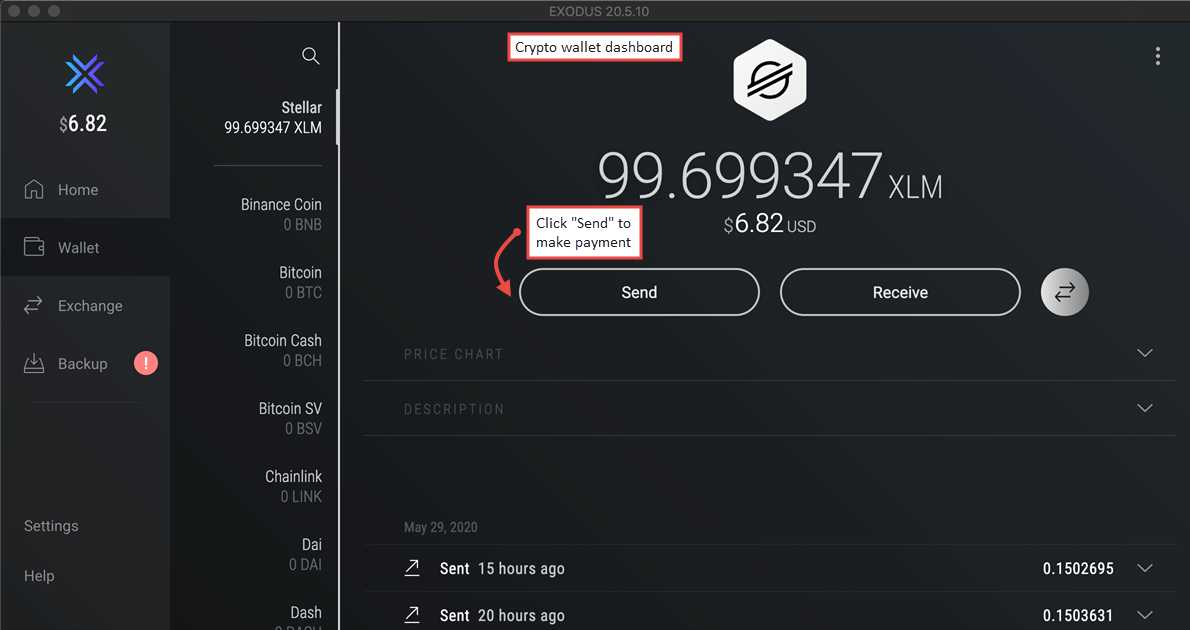This screenshot has height=630, width=1190.
Task: Click the Sent 15 hours ago row
Action: click(x=770, y=569)
